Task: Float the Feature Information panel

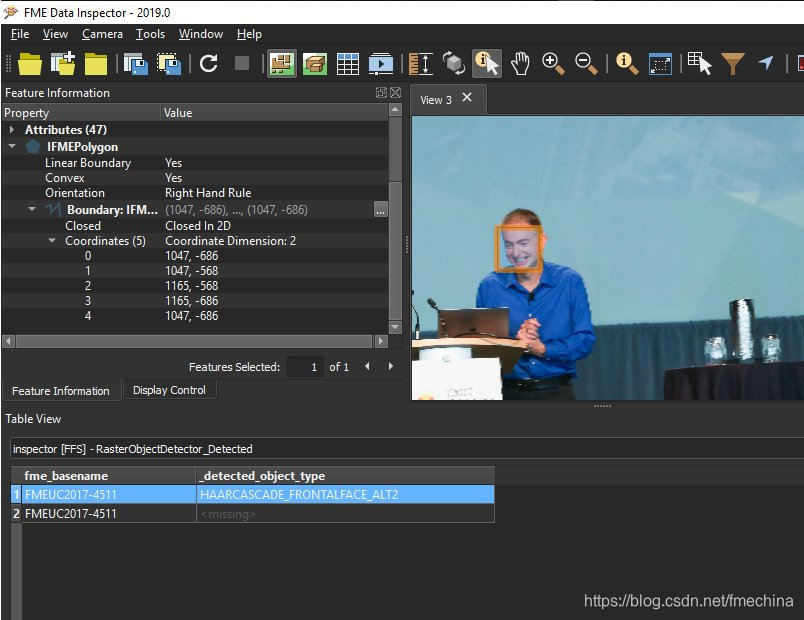Action: tap(381, 92)
